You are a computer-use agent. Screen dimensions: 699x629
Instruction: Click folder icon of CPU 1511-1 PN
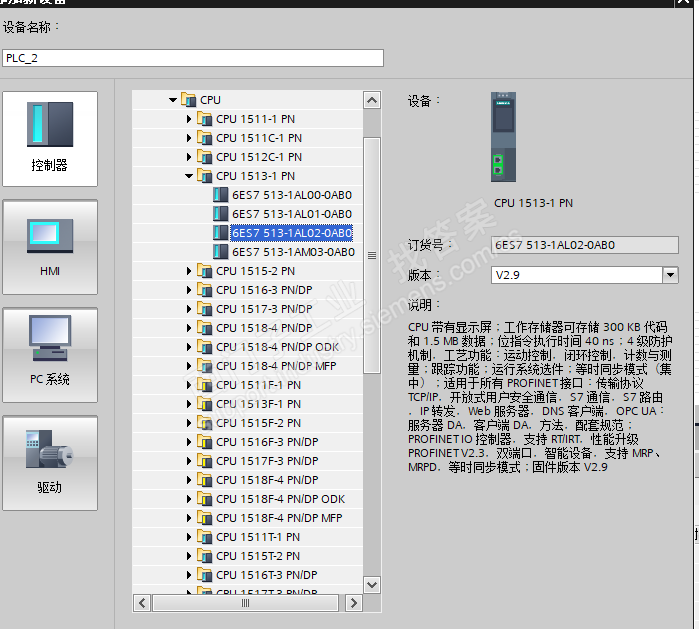tap(205, 119)
